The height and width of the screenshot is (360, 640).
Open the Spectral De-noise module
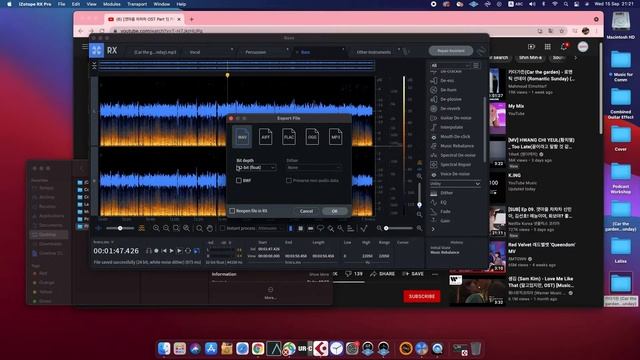pos(457,155)
